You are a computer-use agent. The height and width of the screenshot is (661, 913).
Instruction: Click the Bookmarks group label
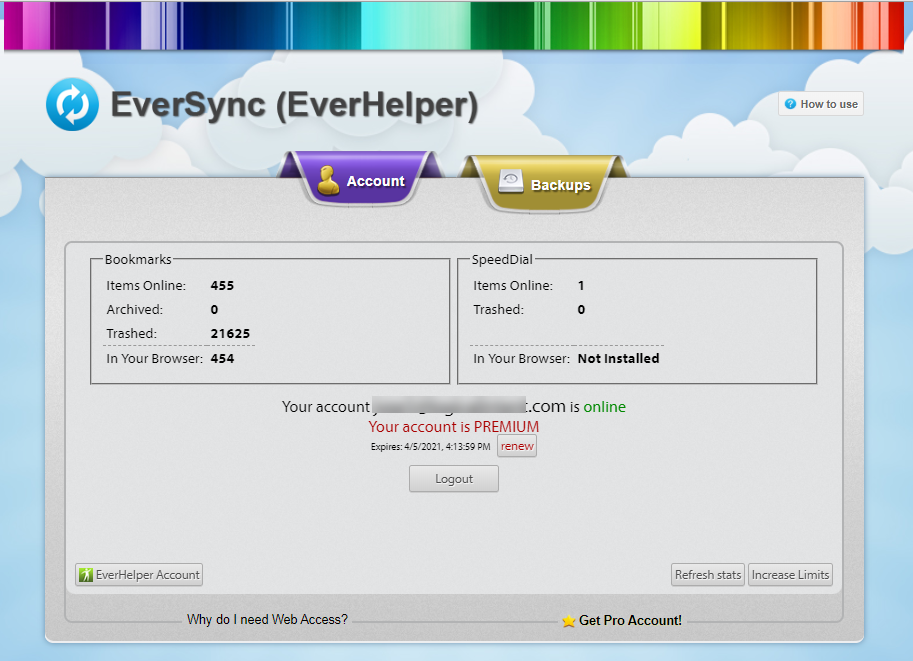[138, 260]
